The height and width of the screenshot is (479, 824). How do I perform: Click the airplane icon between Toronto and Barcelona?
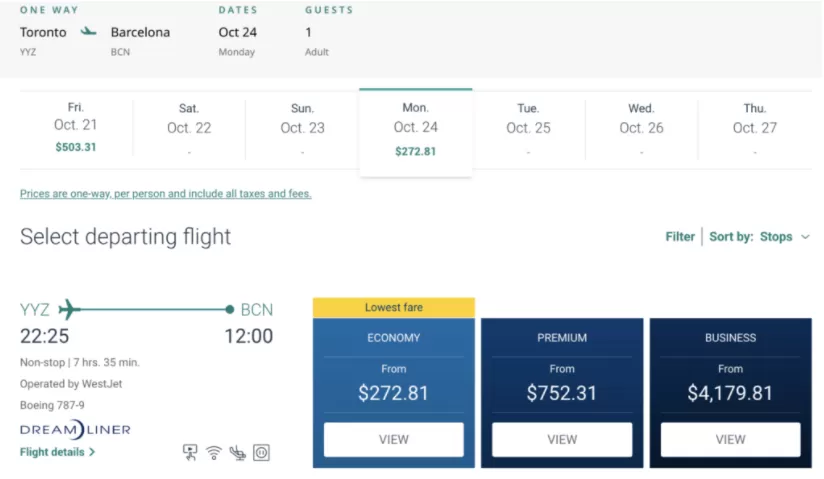88,32
